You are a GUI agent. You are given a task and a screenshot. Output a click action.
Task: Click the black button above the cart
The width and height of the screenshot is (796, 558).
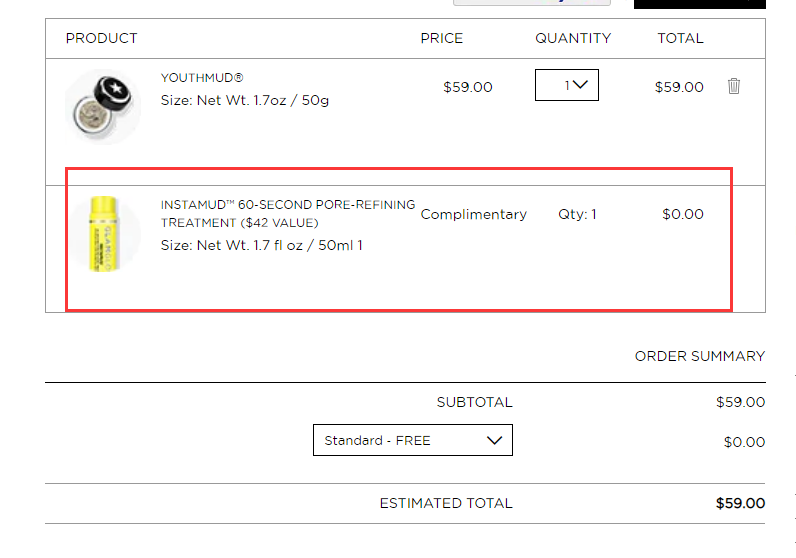coord(700,4)
